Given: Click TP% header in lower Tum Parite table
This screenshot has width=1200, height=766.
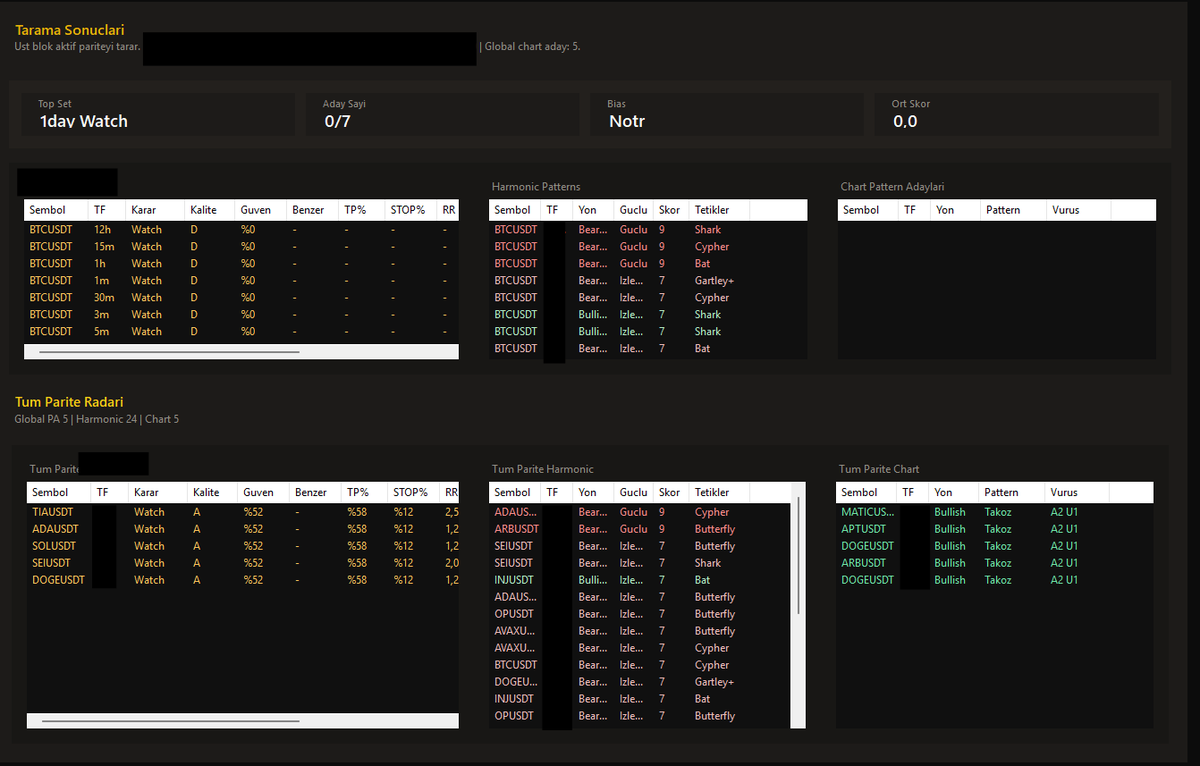Looking at the screenshot, I should coord(364,492).
